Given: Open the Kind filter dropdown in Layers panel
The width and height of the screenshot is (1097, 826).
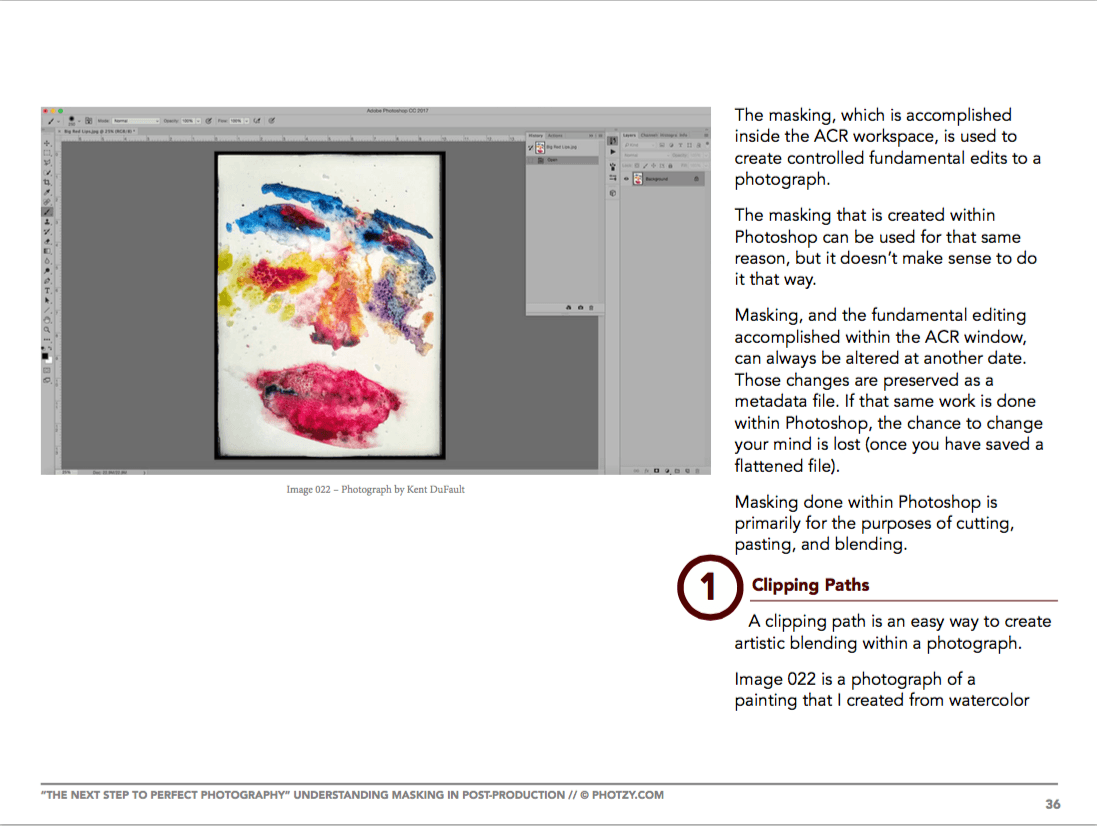Looking at the screenshot, I should click(x=640, y=145).
